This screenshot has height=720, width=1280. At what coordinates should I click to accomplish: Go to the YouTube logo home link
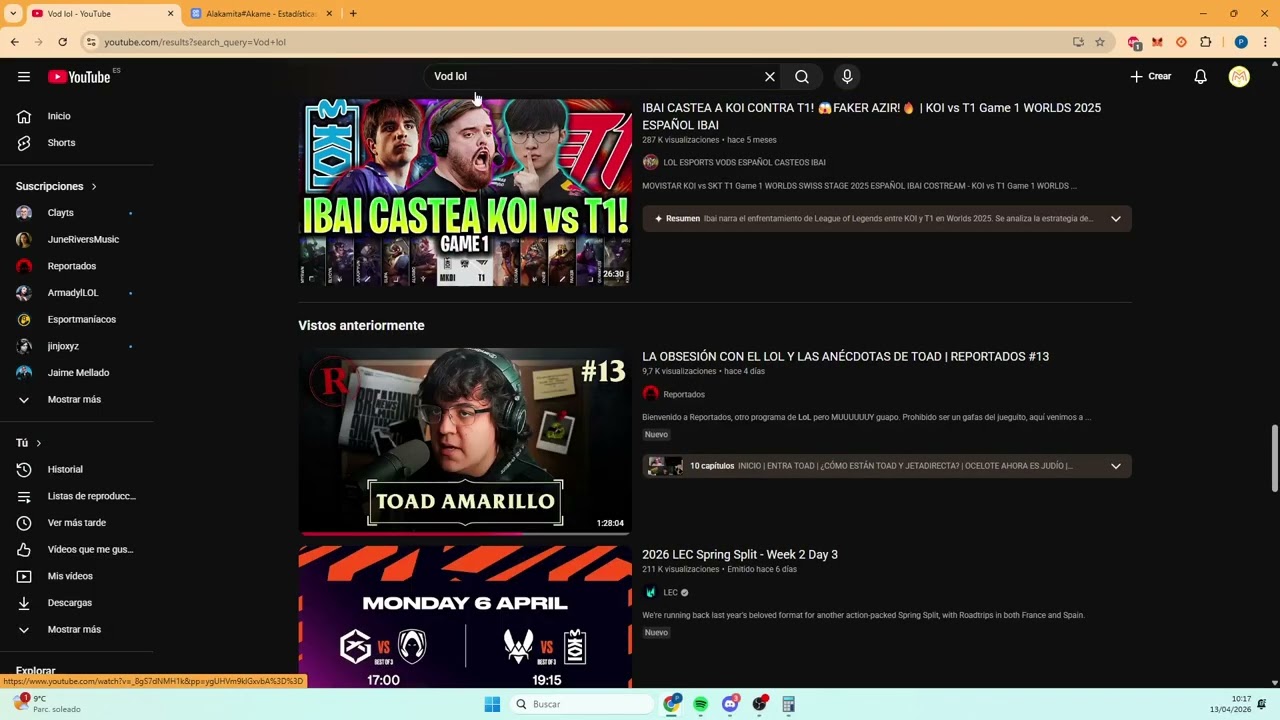point(79,77)
